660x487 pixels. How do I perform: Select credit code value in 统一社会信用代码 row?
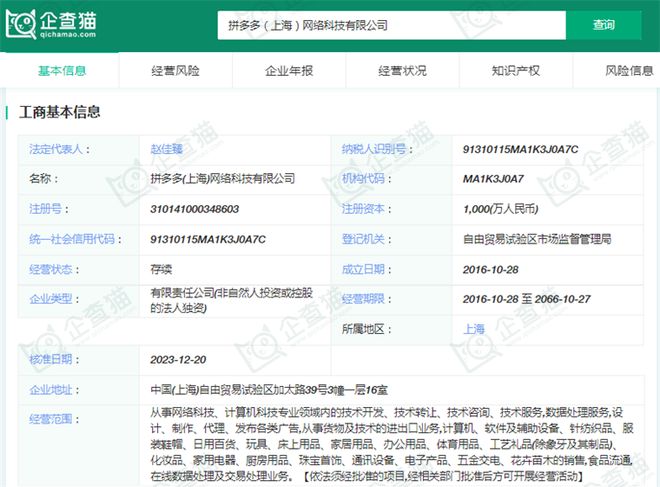click(x=208, y=240)
